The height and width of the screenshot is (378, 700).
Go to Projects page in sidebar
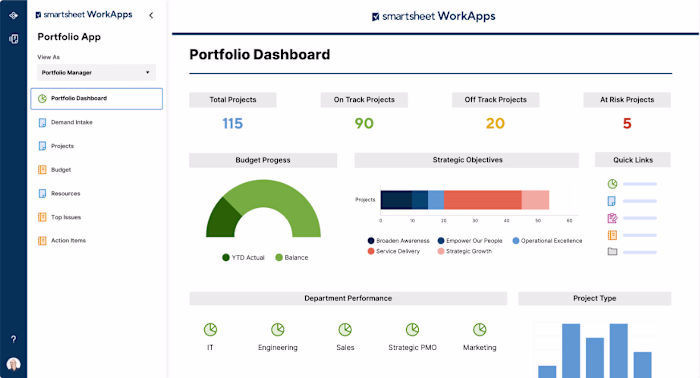[x=62, y=146]
